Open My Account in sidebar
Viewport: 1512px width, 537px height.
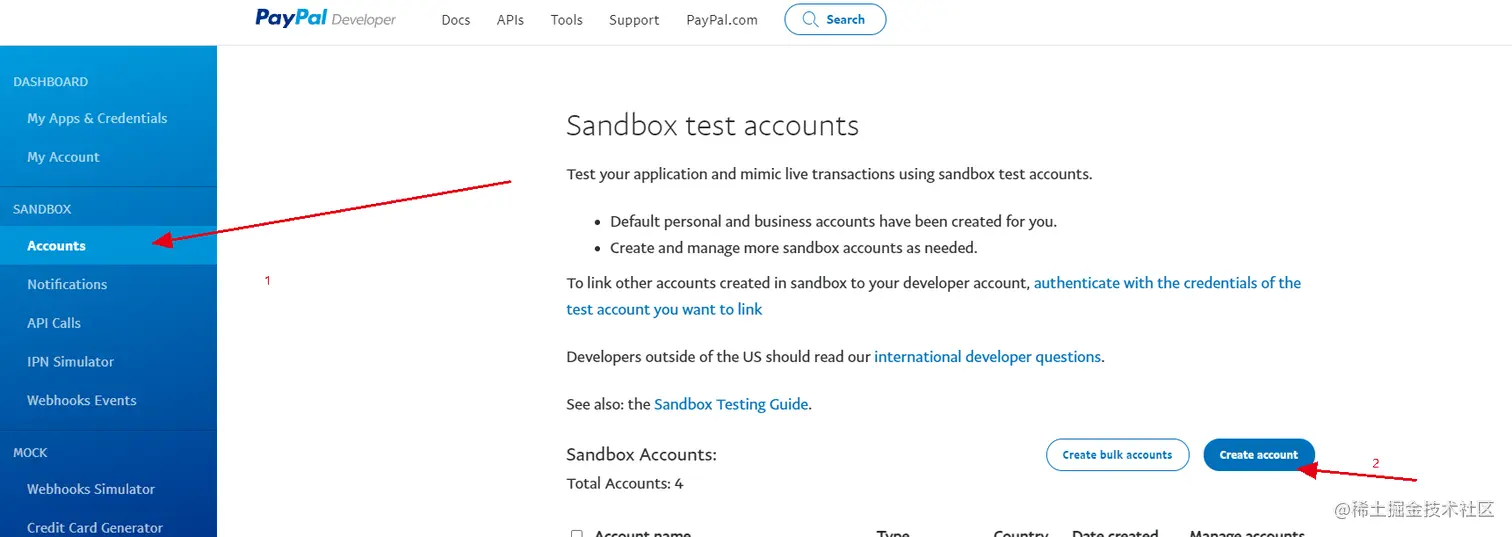tap(63, 157)
